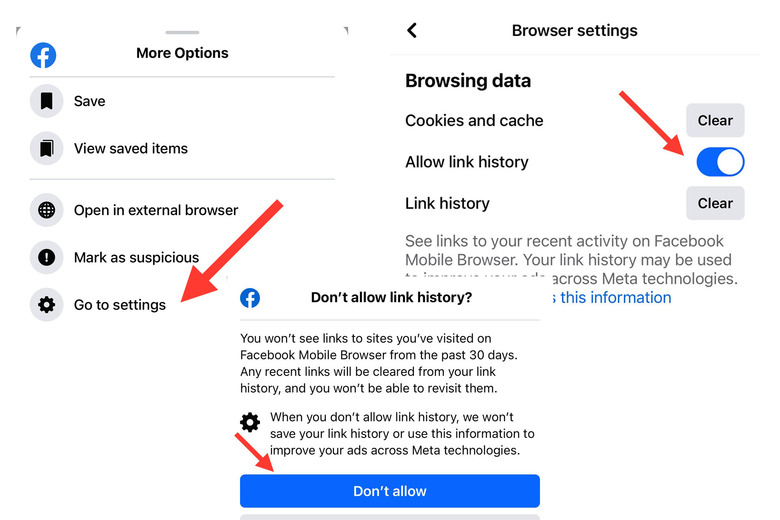Tap the exclamation icon for Mark as suspicious

46,257
